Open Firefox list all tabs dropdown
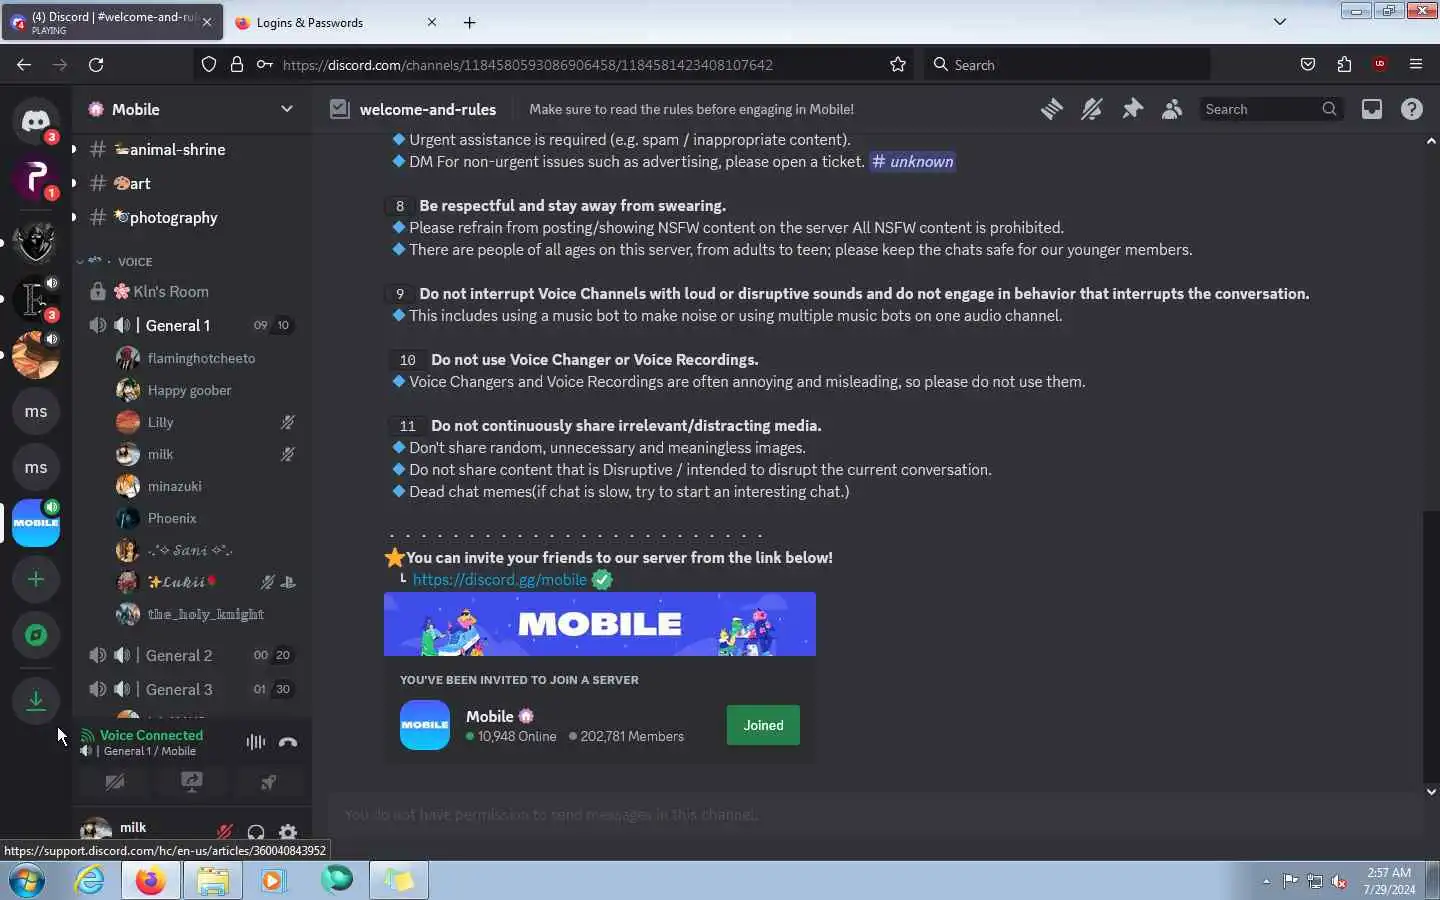Viewport: 1440px width, 900px height. pyautogui.click(x=1280, y=21)
